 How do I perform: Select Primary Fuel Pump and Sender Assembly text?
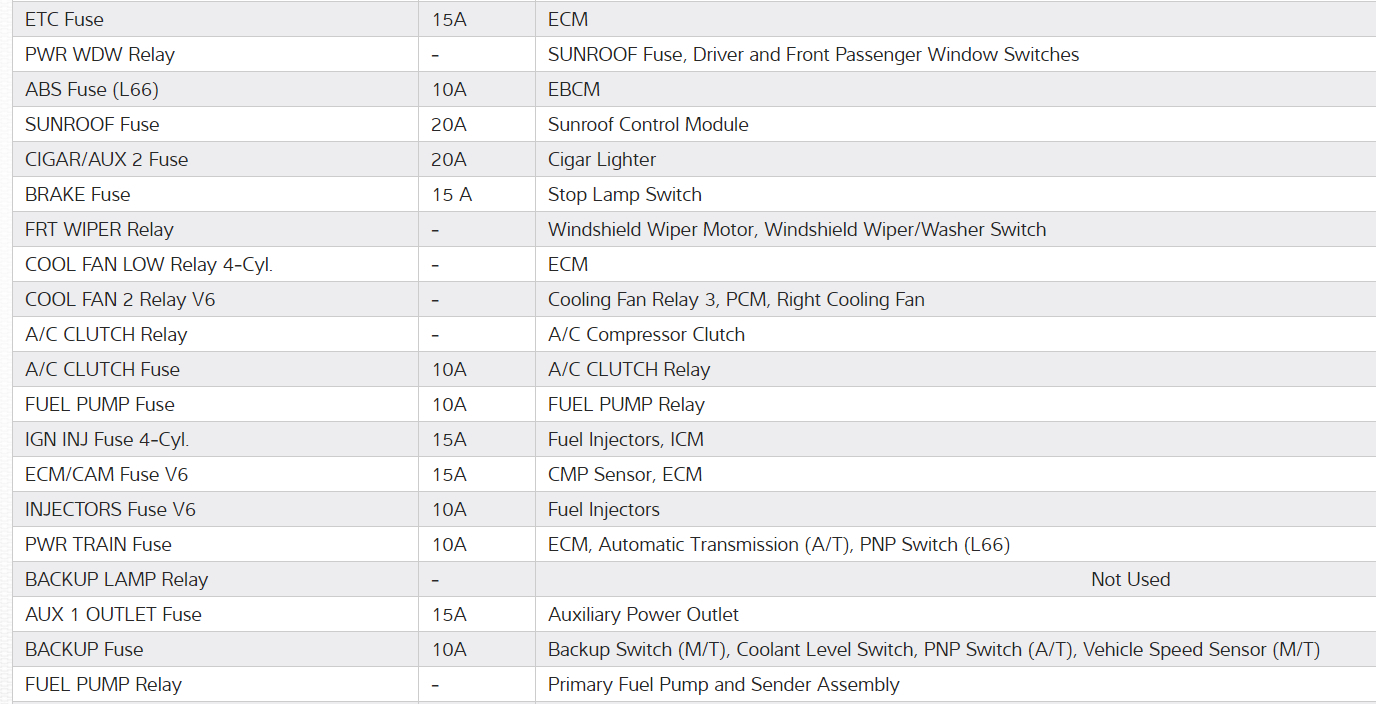(x=723, y=684)
